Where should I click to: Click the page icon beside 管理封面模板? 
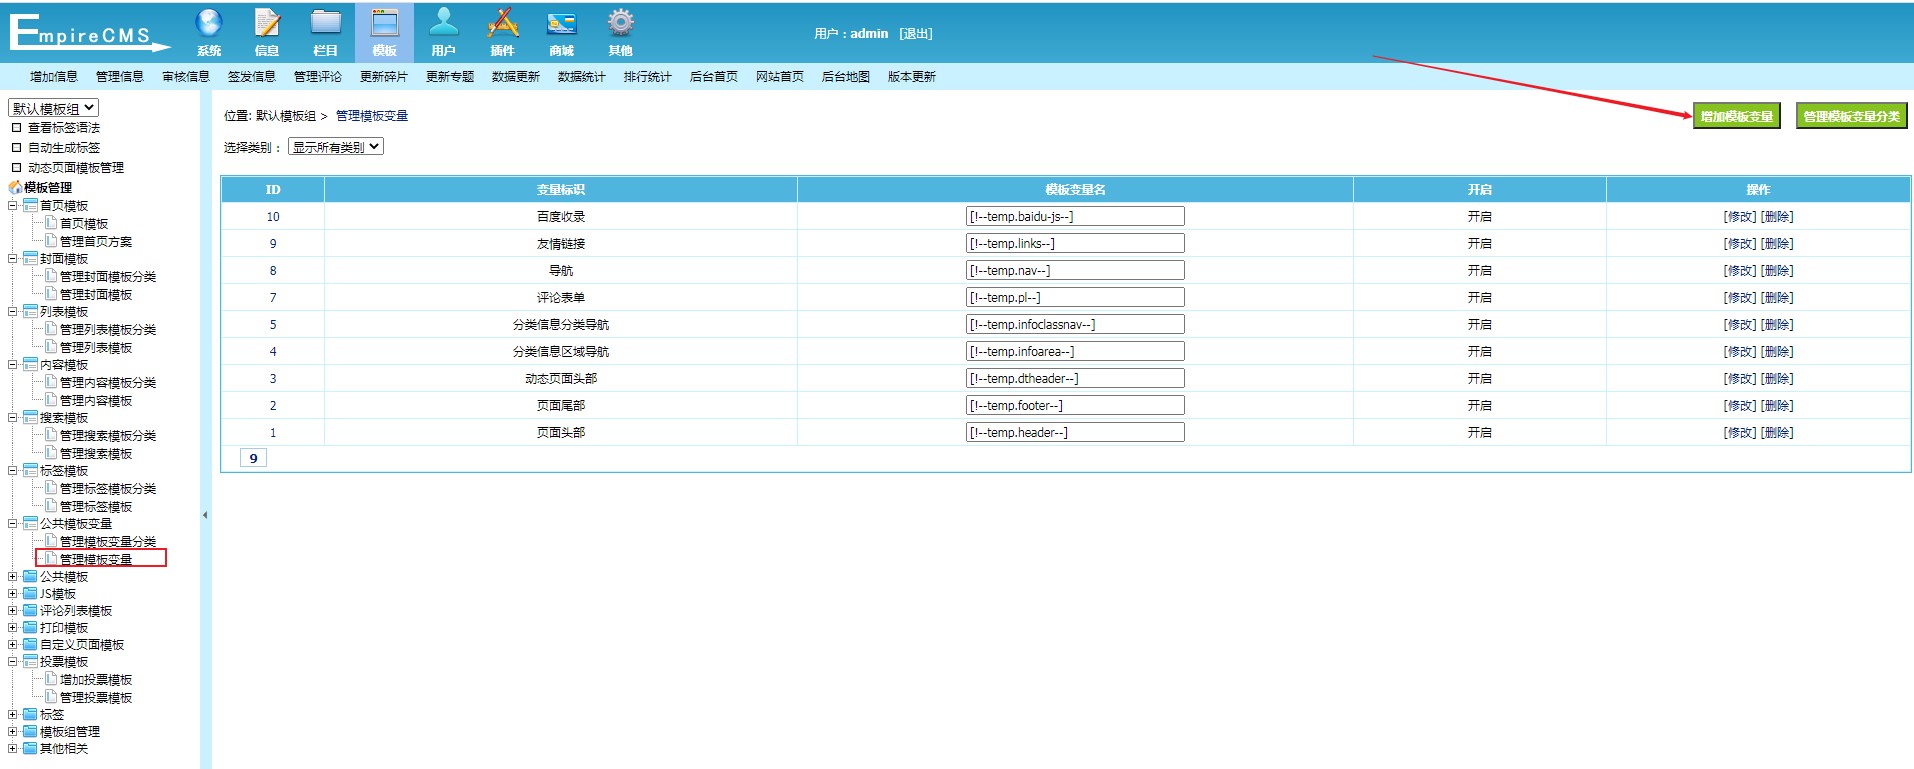(x=51, y=294)
